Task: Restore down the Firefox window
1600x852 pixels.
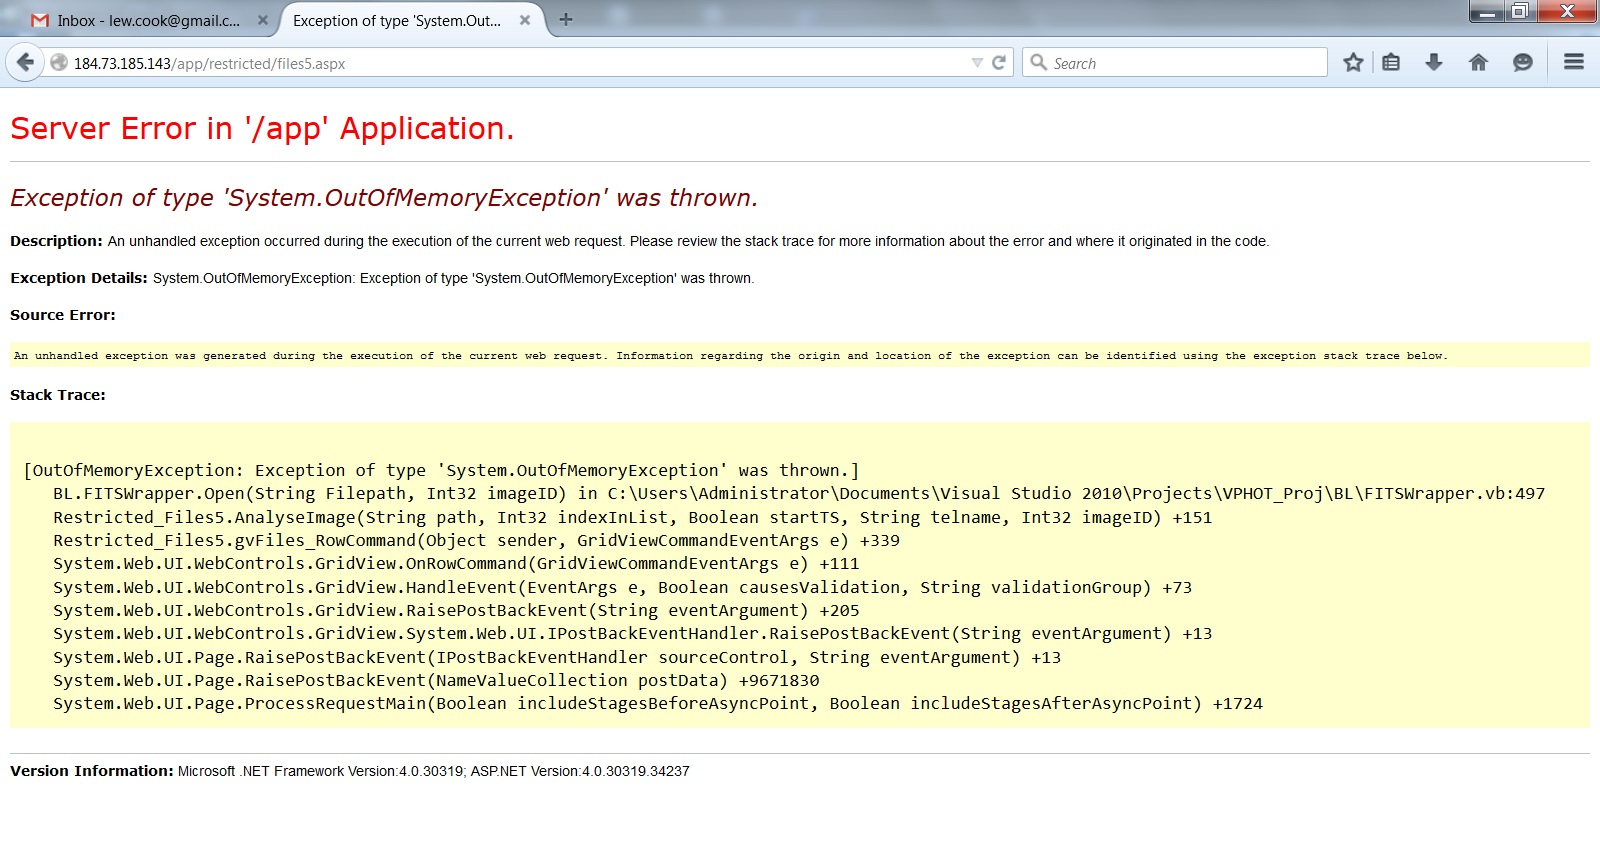Action: pyautogui.click(x=1519, y=11)
